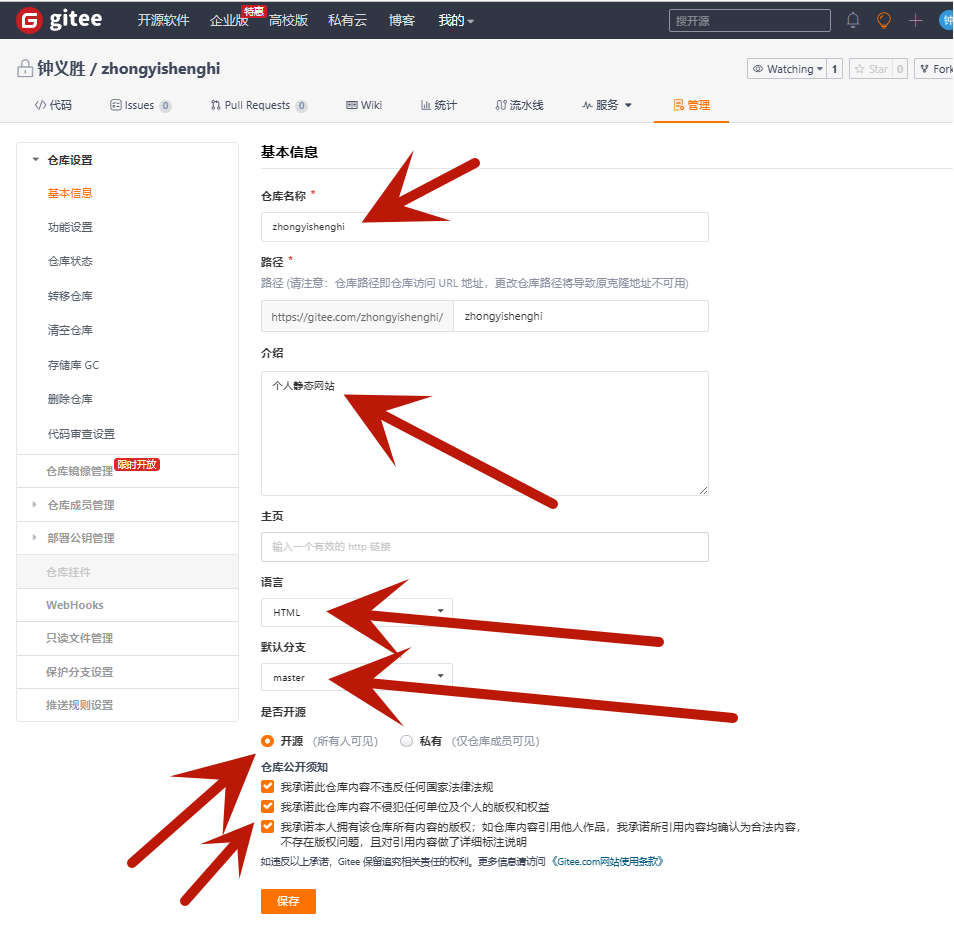The width and height of the screenshot is (954, 930).
Task: Click the 保存 save button
Action: pyautogui.click(x=288, y=901)
